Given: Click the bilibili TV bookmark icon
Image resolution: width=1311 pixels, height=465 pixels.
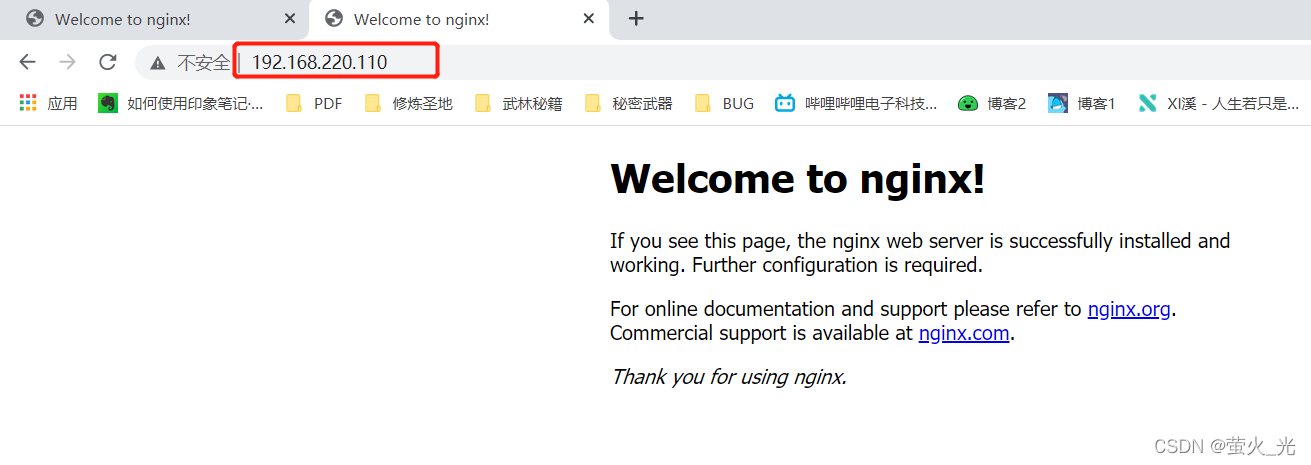Looking at the screenshot, I should click(785, 102).
